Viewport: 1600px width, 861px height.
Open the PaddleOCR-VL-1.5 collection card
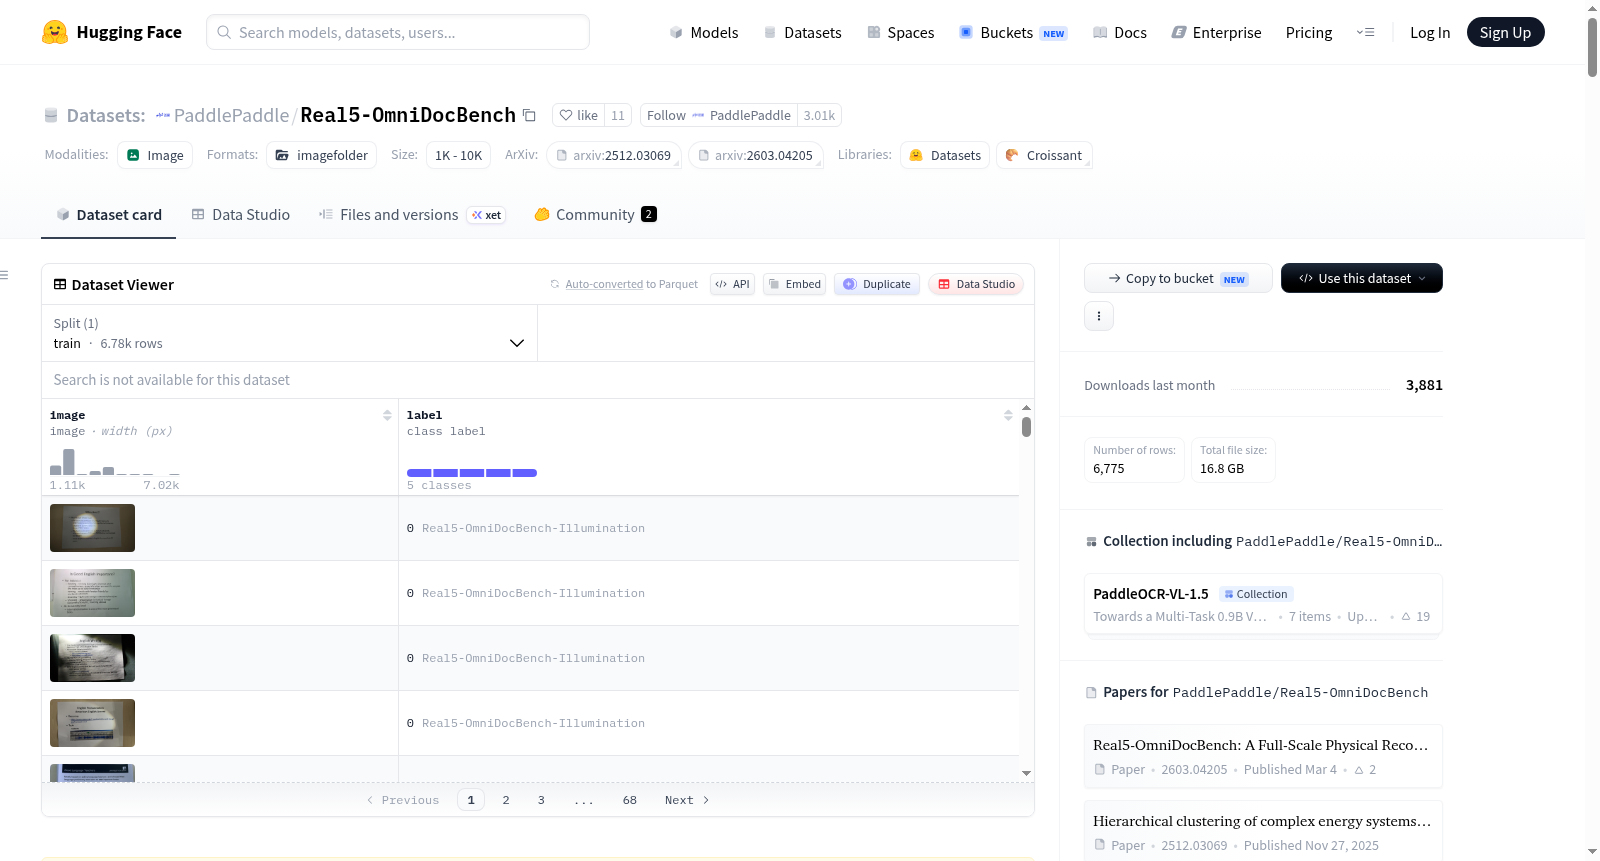point(1263,604)
